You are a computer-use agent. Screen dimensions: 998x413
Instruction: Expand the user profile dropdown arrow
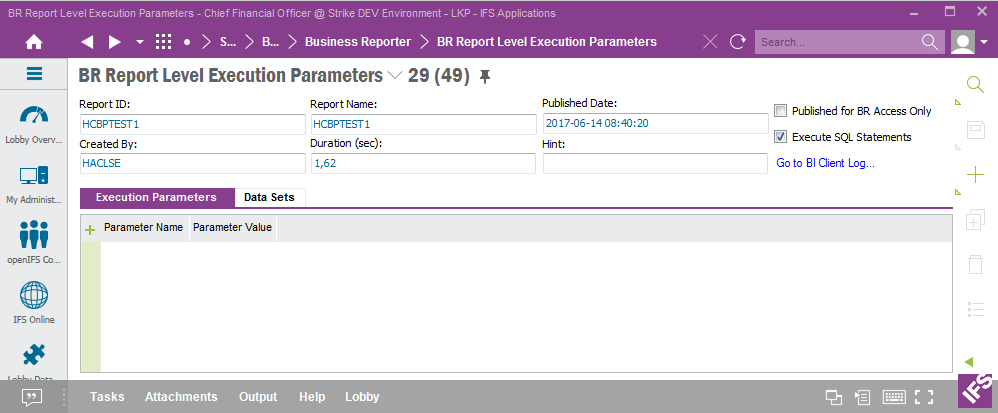point(984,42)
